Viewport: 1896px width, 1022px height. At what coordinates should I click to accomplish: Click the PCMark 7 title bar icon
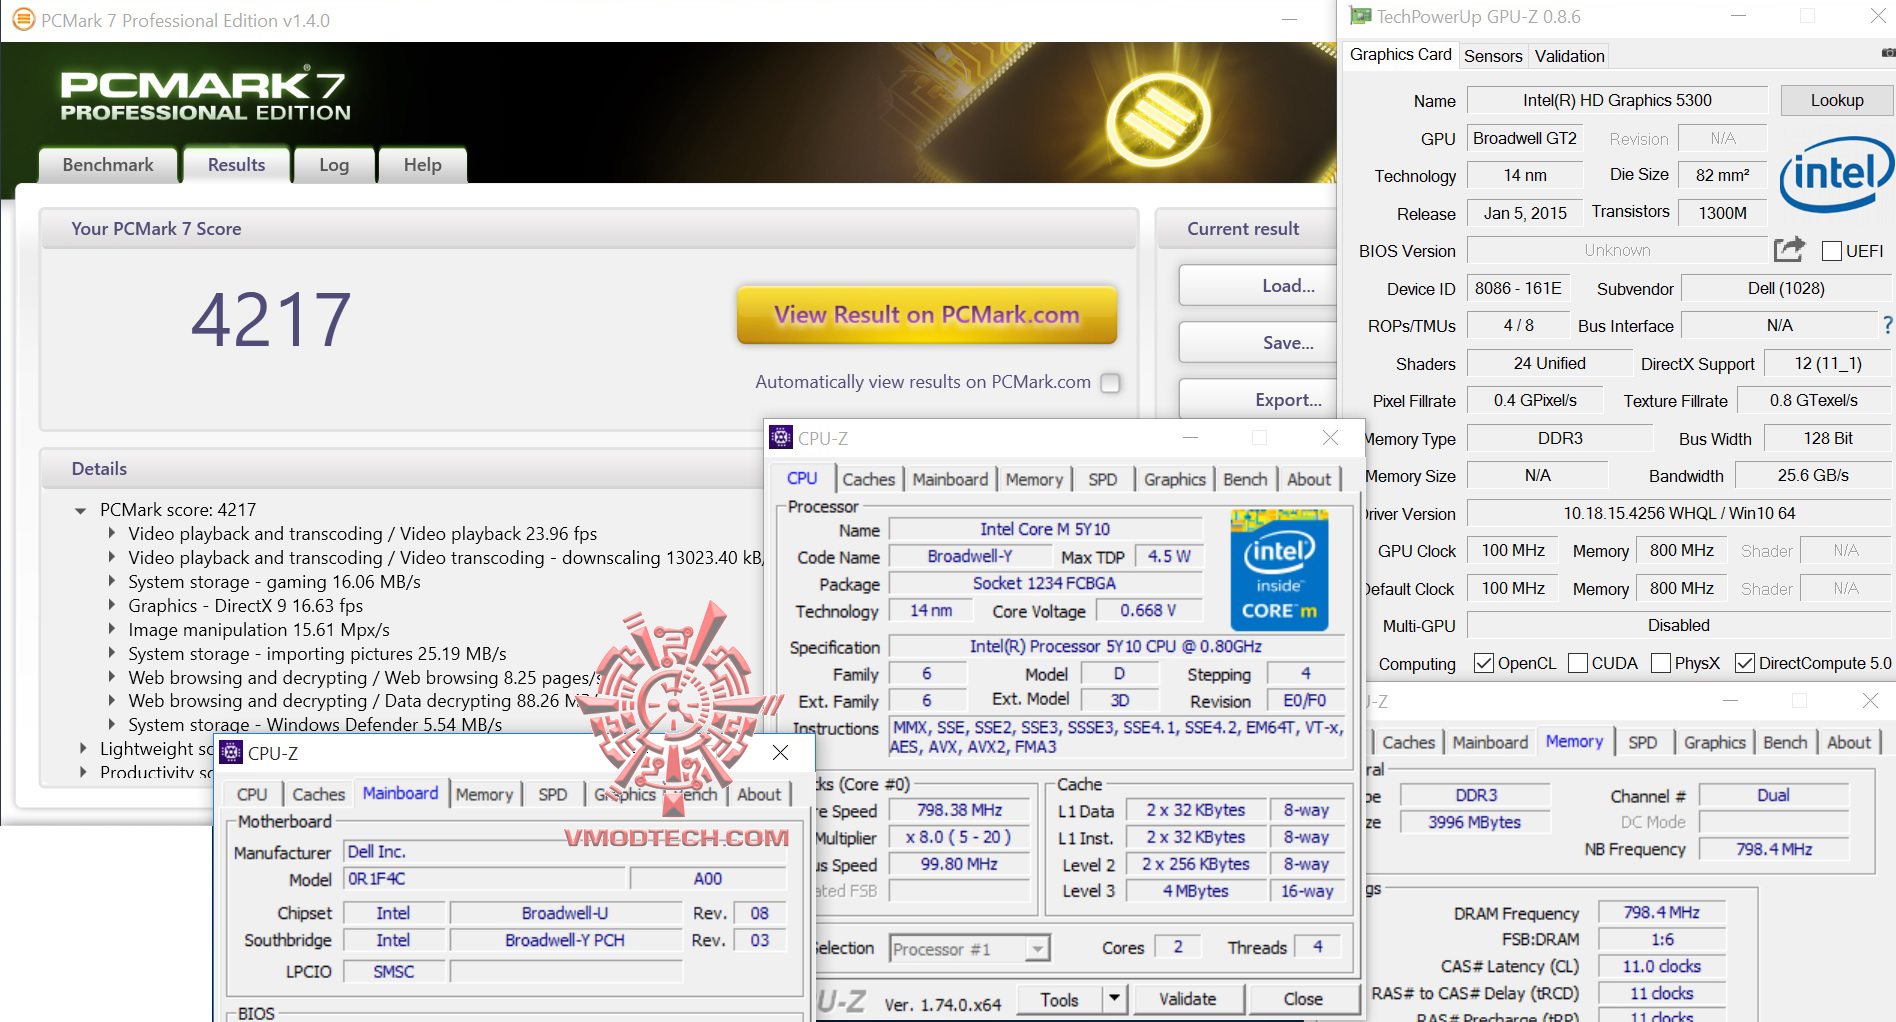point(22,20)
